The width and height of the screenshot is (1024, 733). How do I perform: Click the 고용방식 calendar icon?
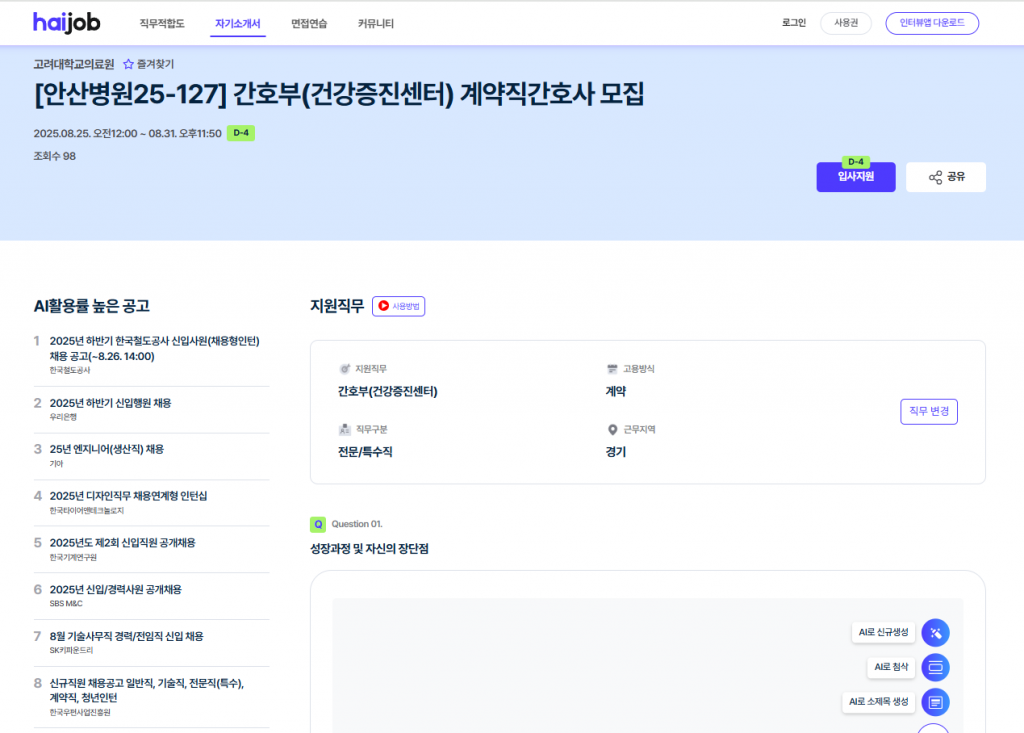click(x=613, y=369)
